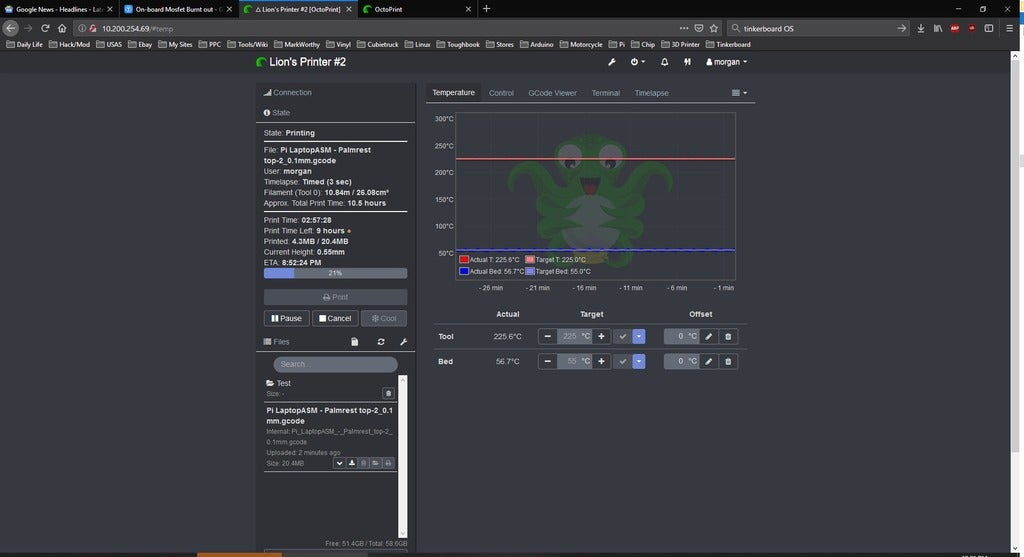Click the notifications bell icon
This screenshot has width=1024, height=557.
click(664, 62)
